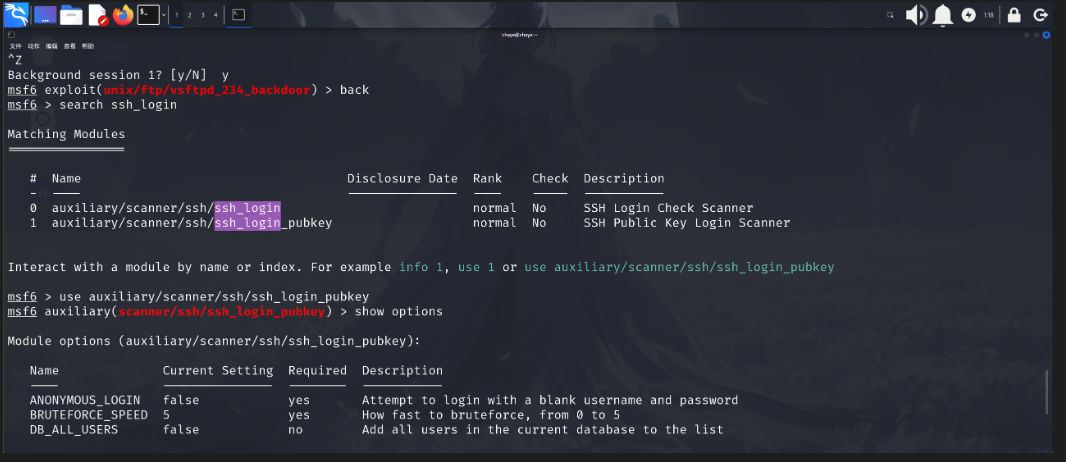Click the show desktop panel icon

click(x=45, y=14)
